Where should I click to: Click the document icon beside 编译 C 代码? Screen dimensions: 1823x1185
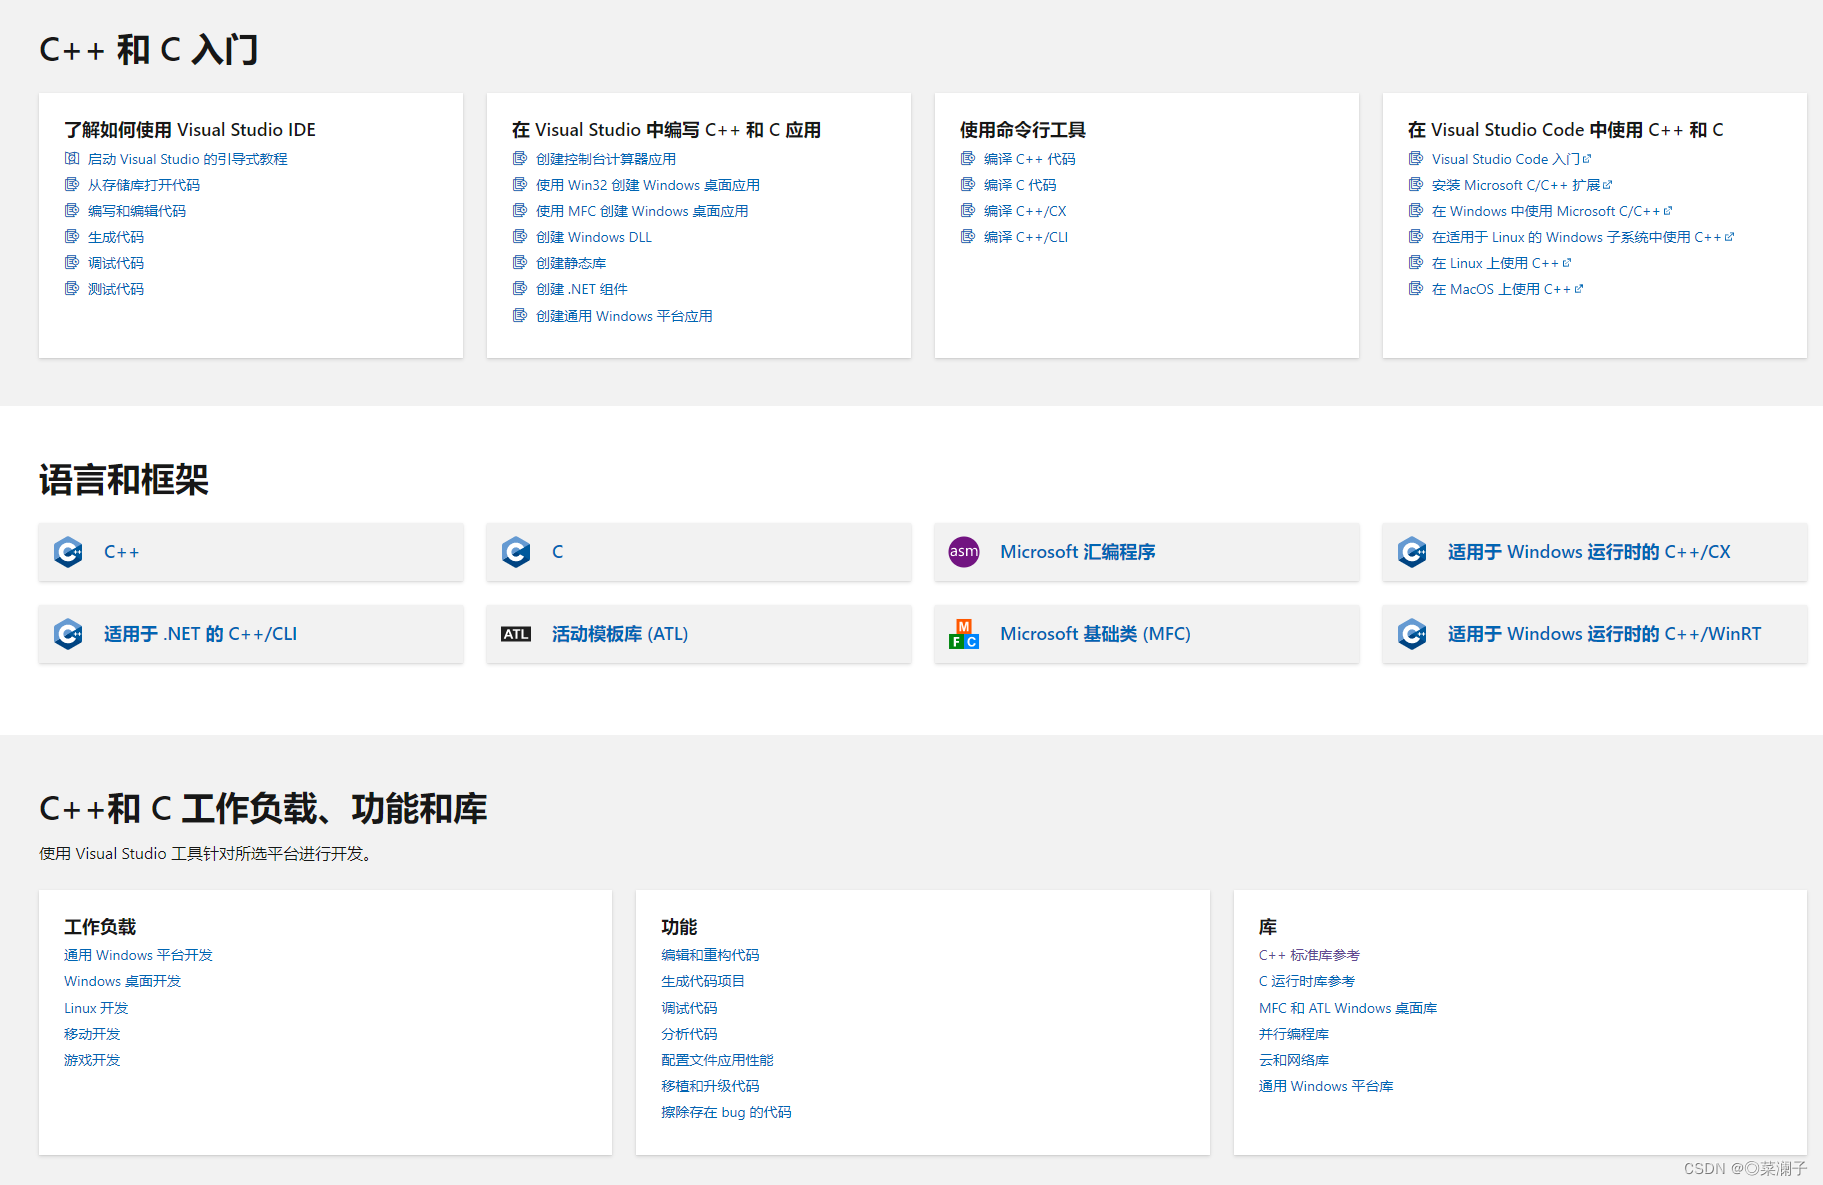[x=968, y=184]
